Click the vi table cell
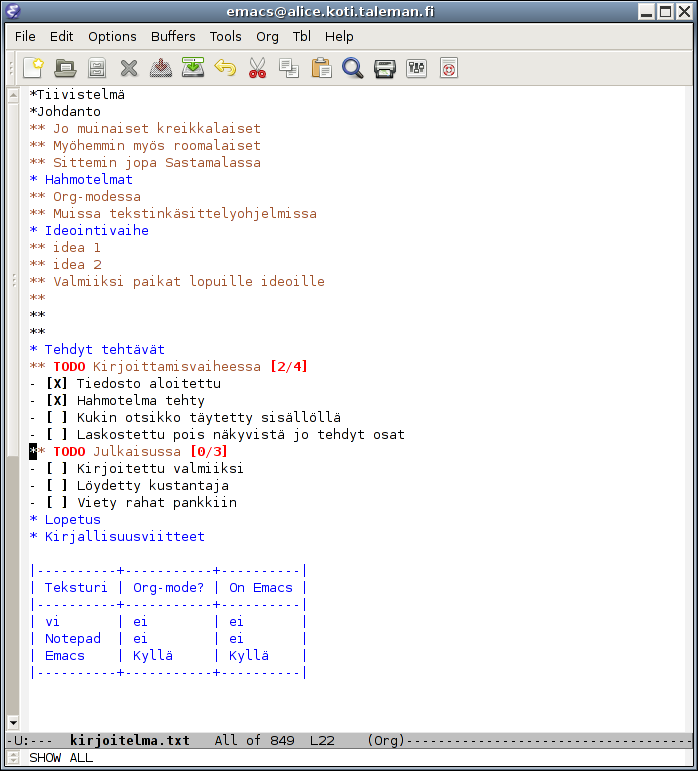This screenshot has height=771, width=698. [53, 622]
